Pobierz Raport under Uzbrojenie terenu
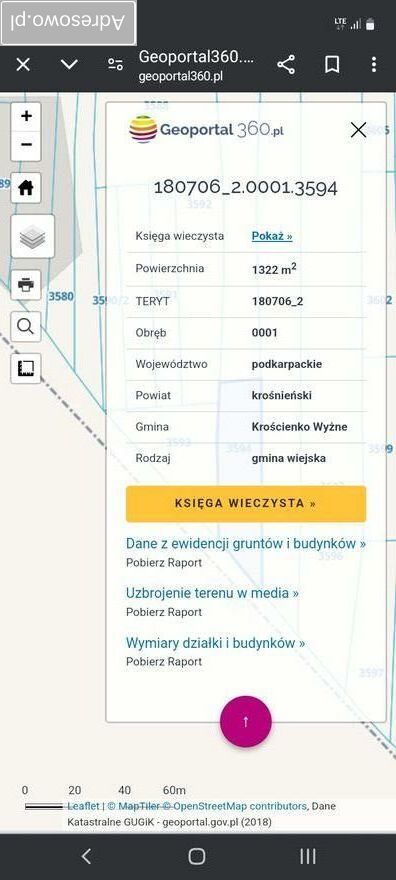 [164, 612]
